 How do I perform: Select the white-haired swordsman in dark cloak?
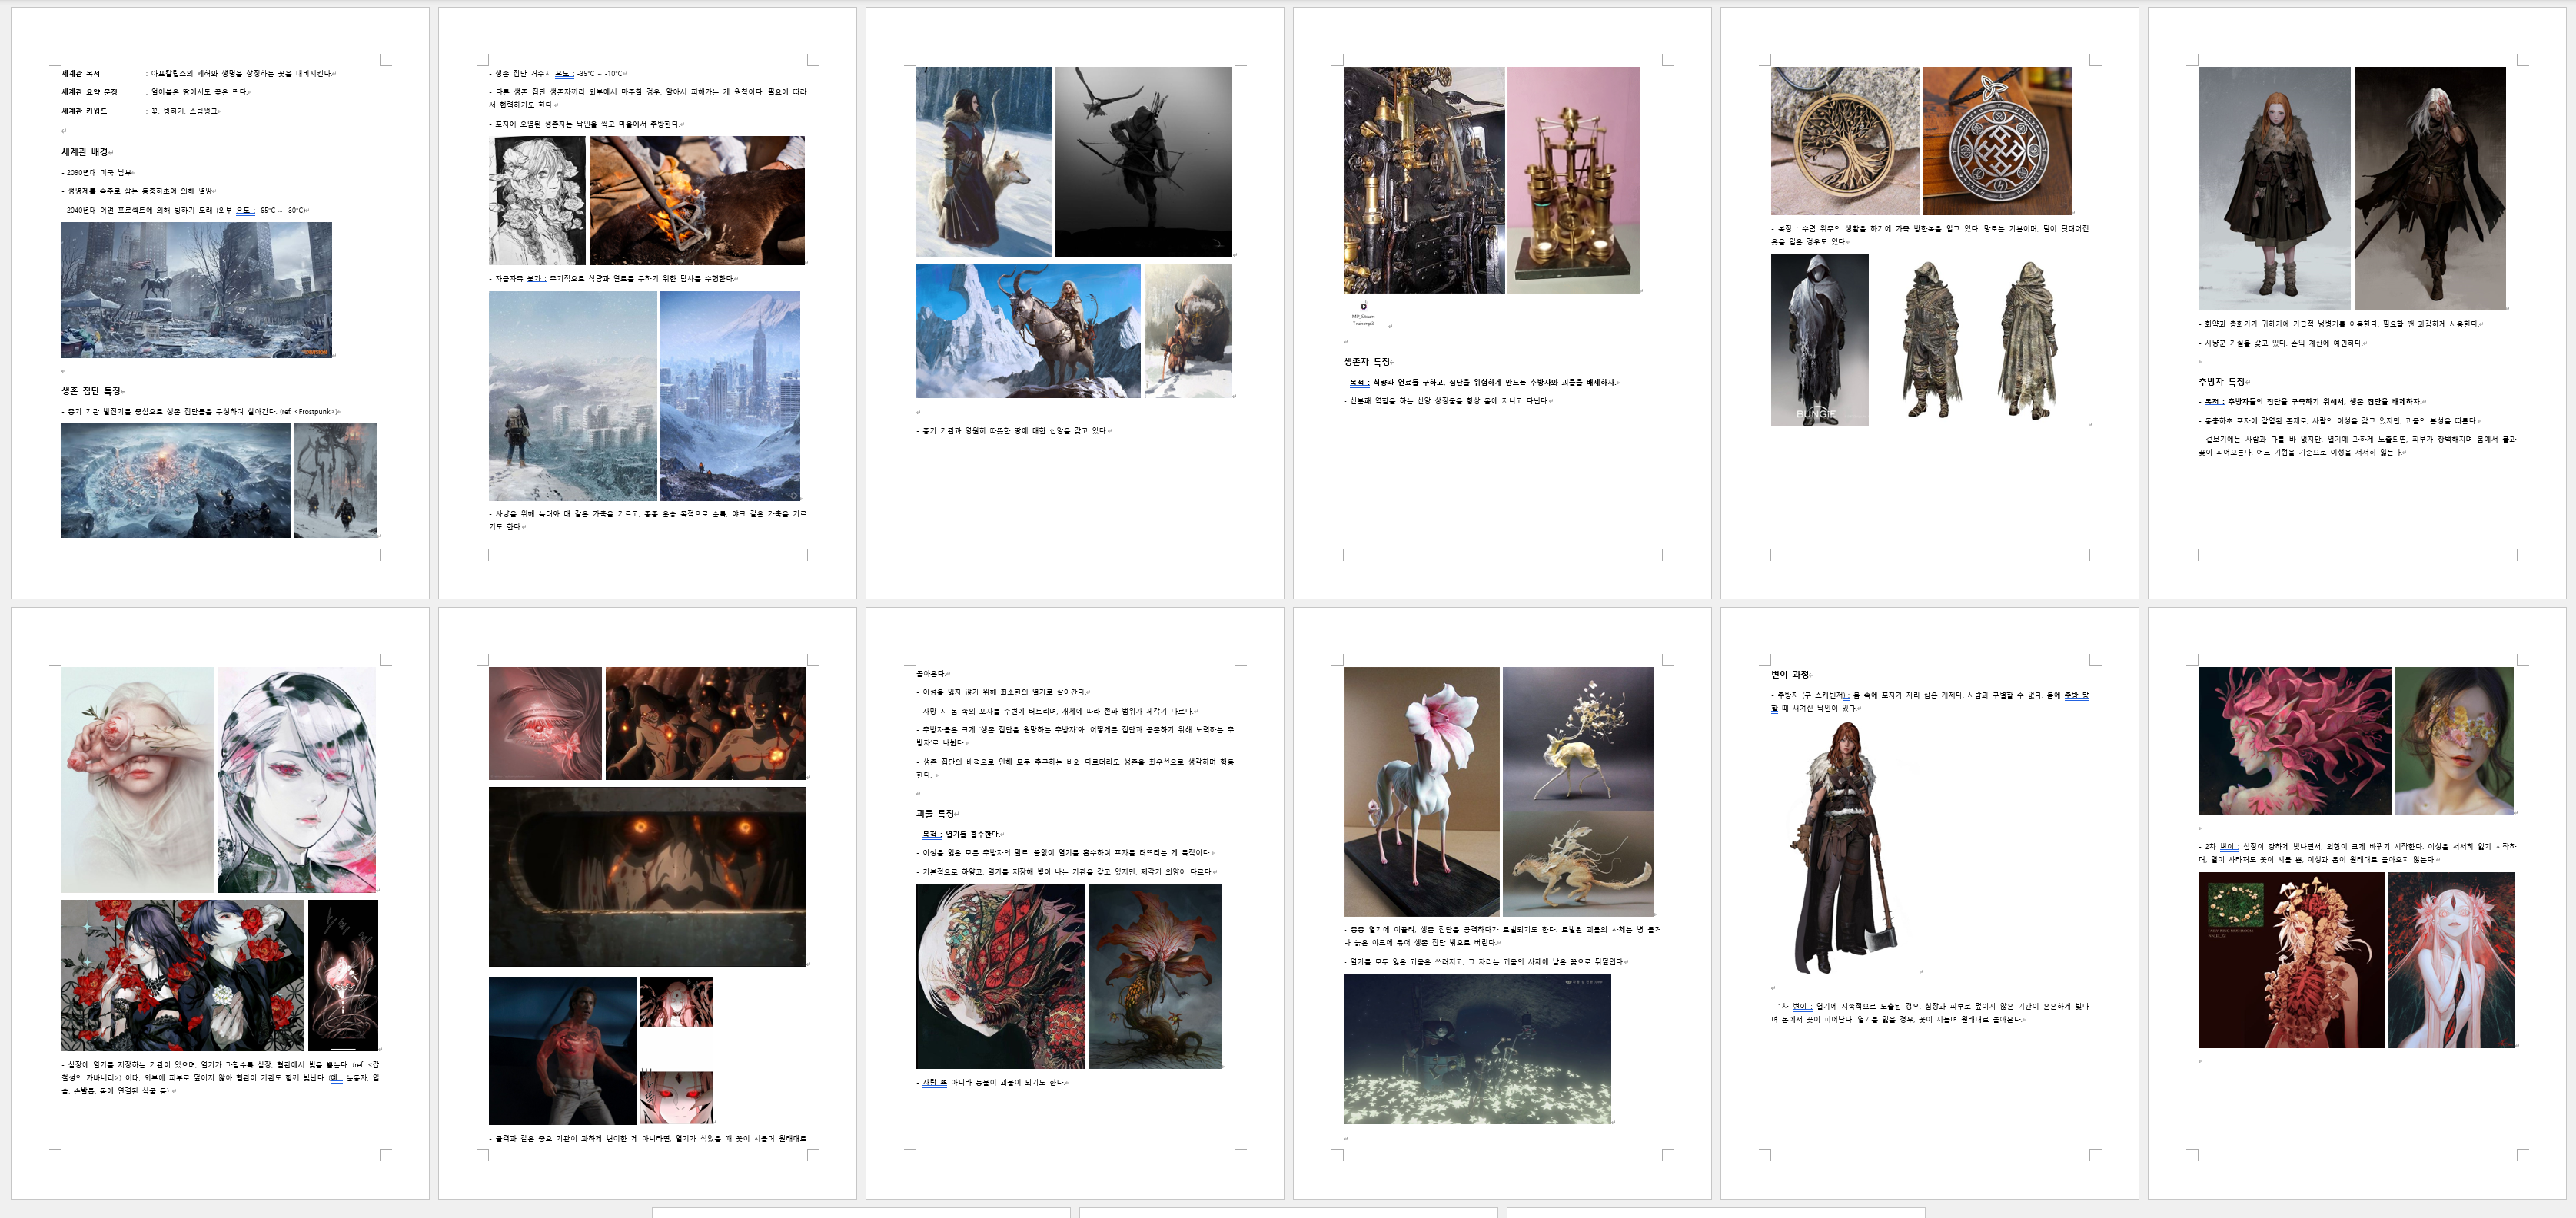pyautogui.click(x=2430, y=188)
